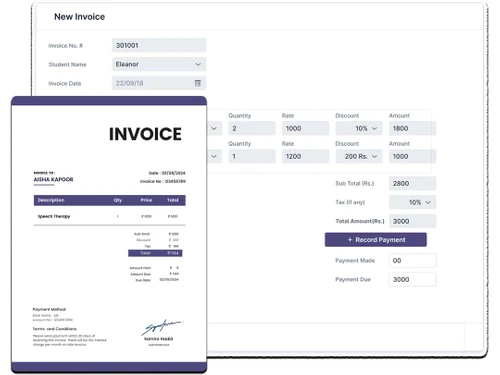
Task: Open the Student Name dropdown showing Eleanor
Action: [159, 64]
